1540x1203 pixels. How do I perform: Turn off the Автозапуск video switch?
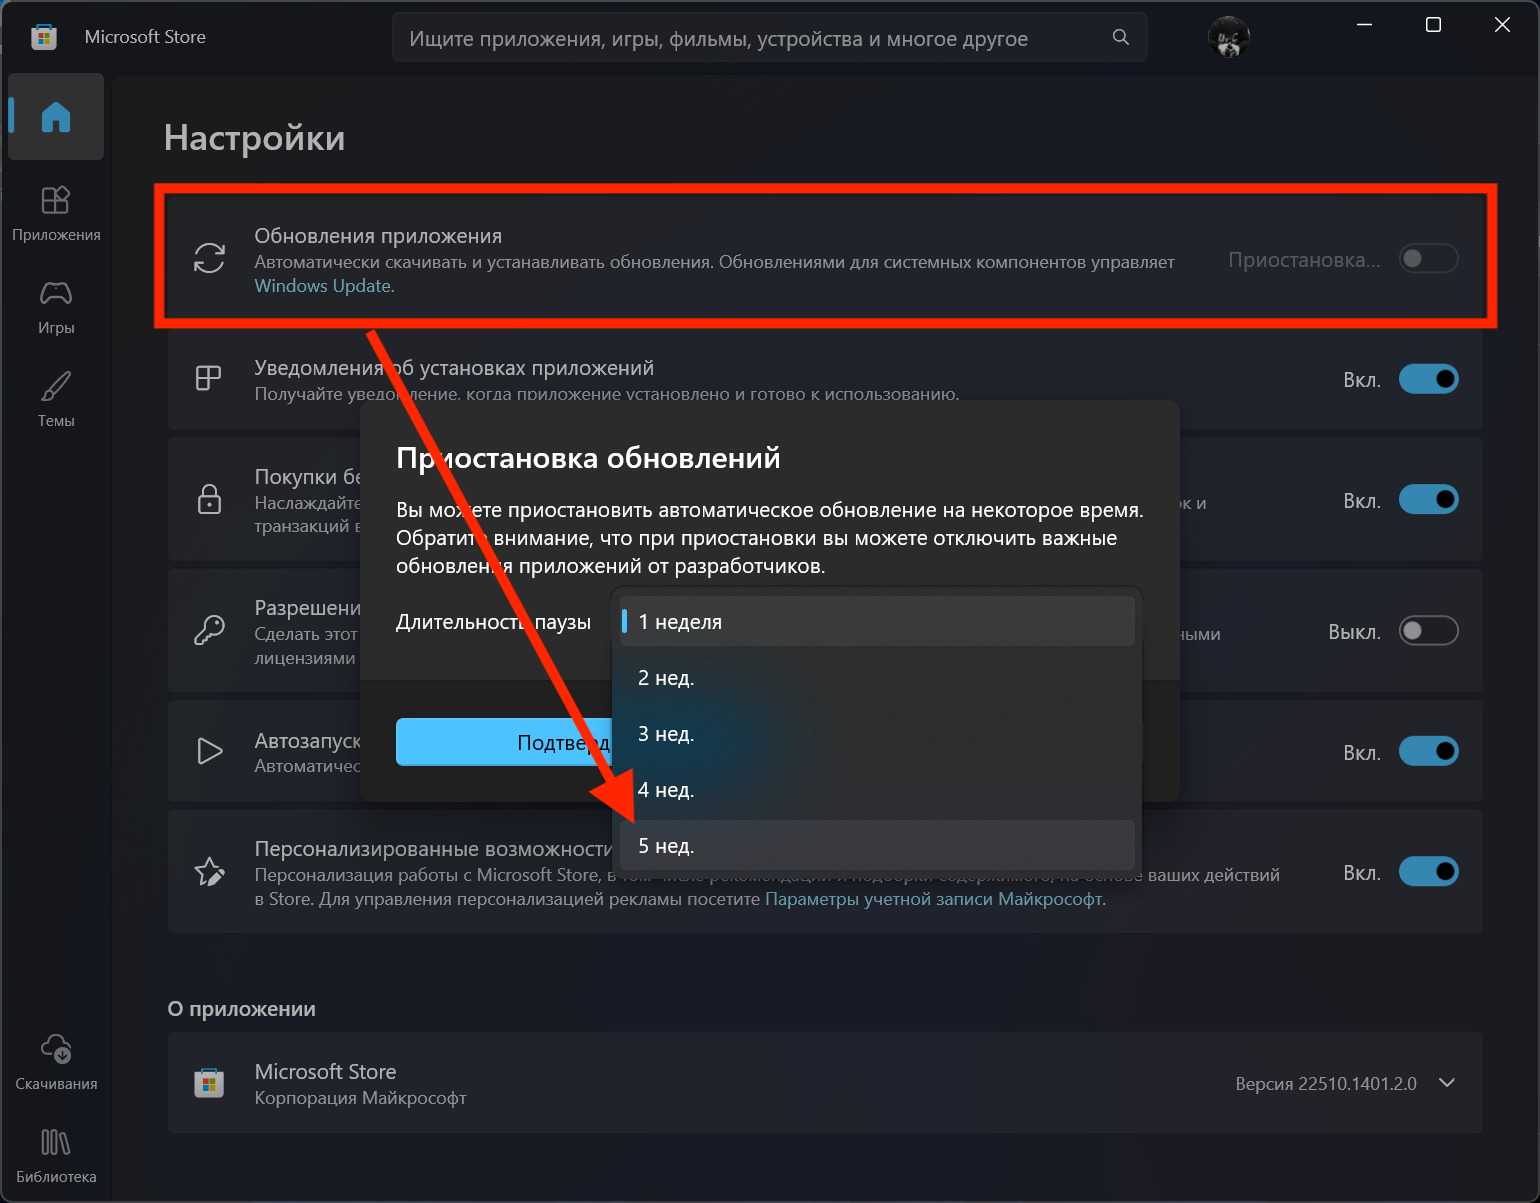[1429, 751]
